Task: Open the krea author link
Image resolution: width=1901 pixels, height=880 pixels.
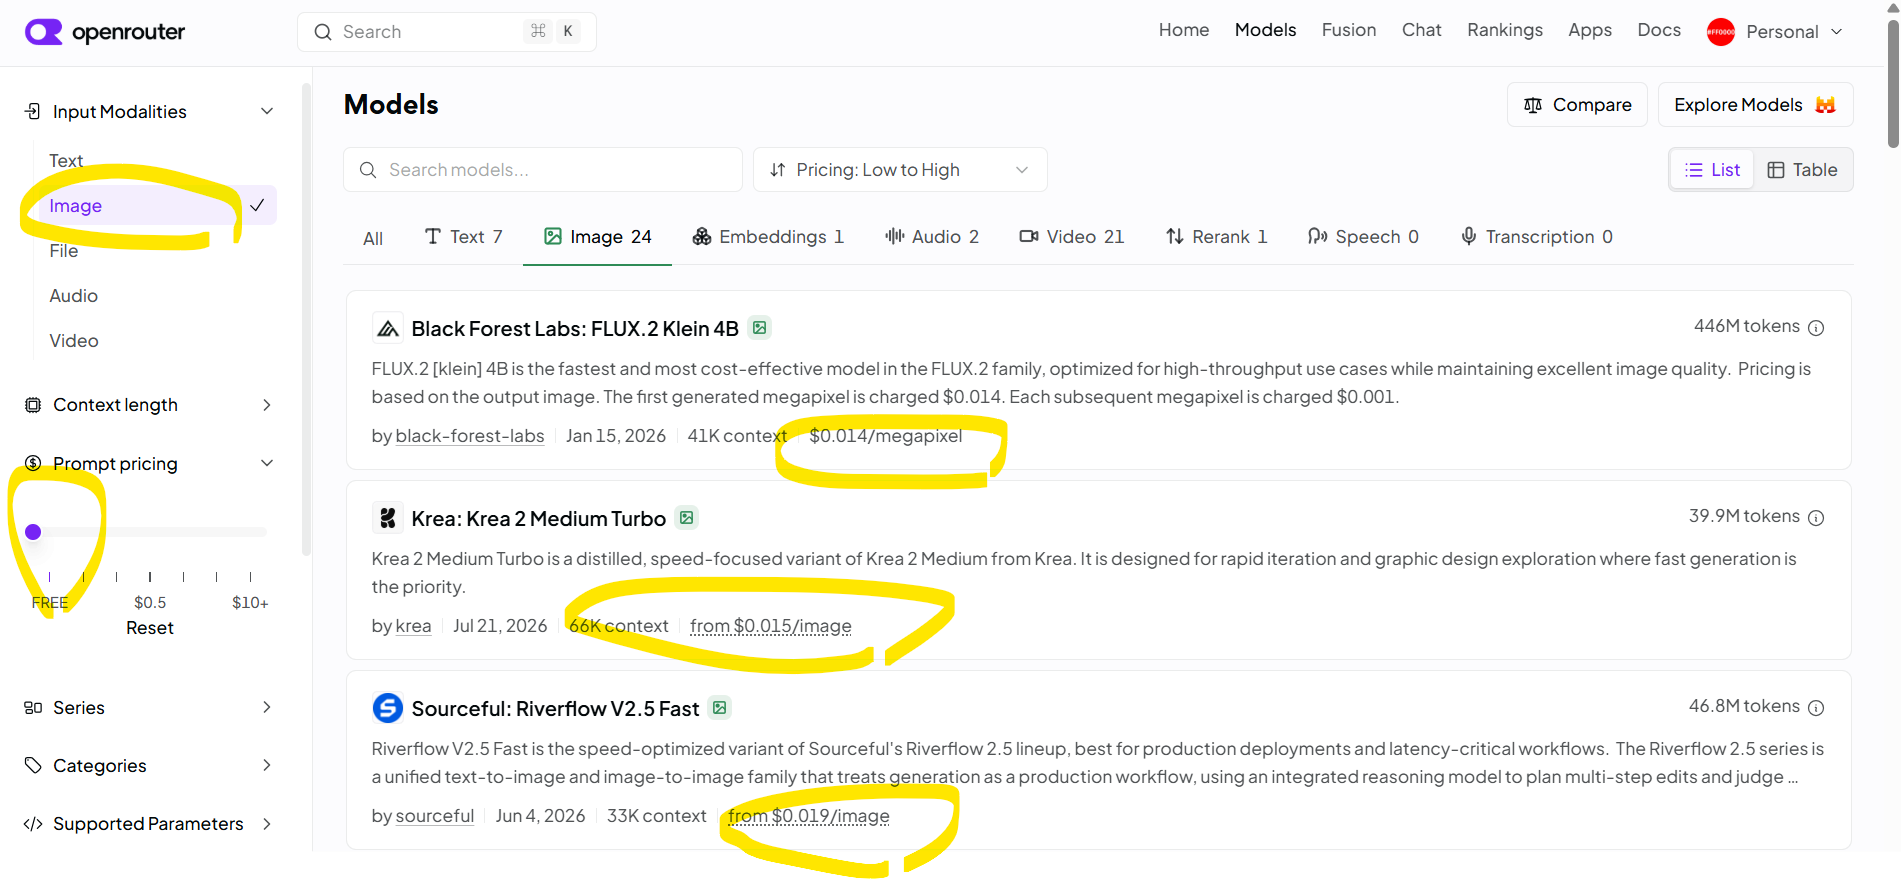Action: point(413,626)
